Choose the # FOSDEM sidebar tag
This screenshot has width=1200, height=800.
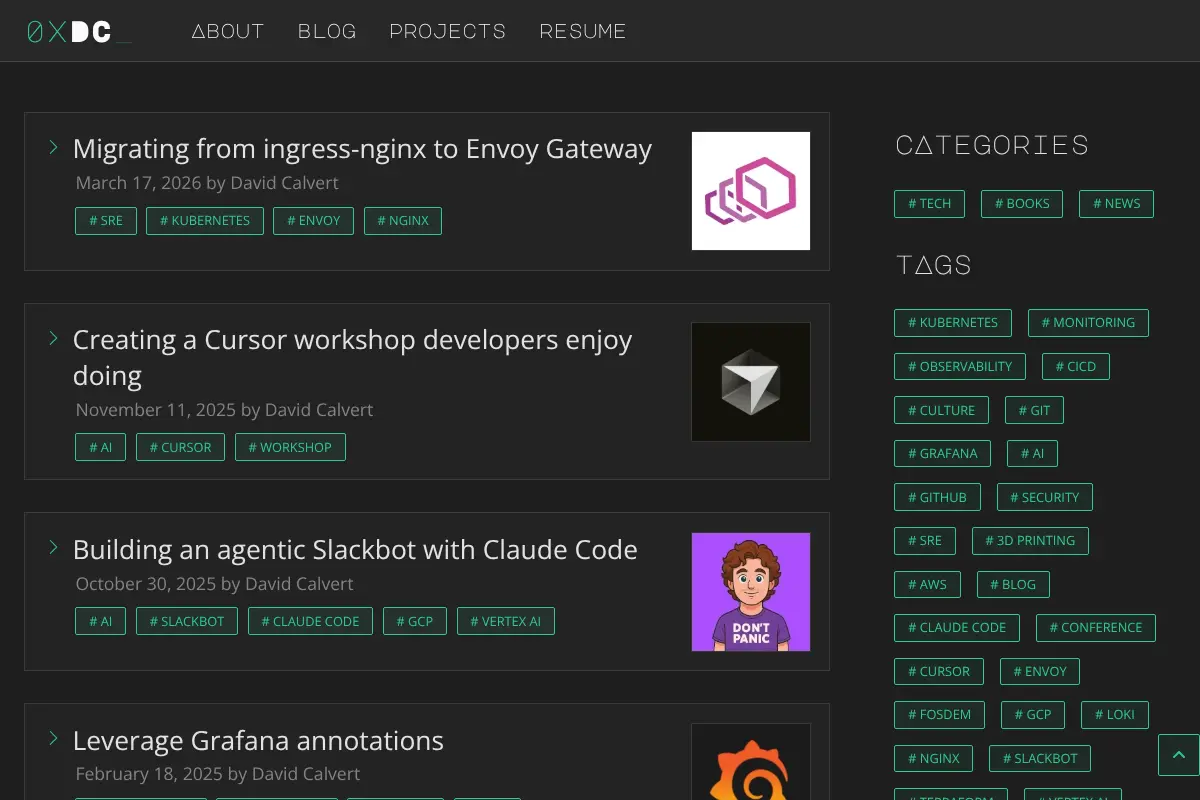939,714
